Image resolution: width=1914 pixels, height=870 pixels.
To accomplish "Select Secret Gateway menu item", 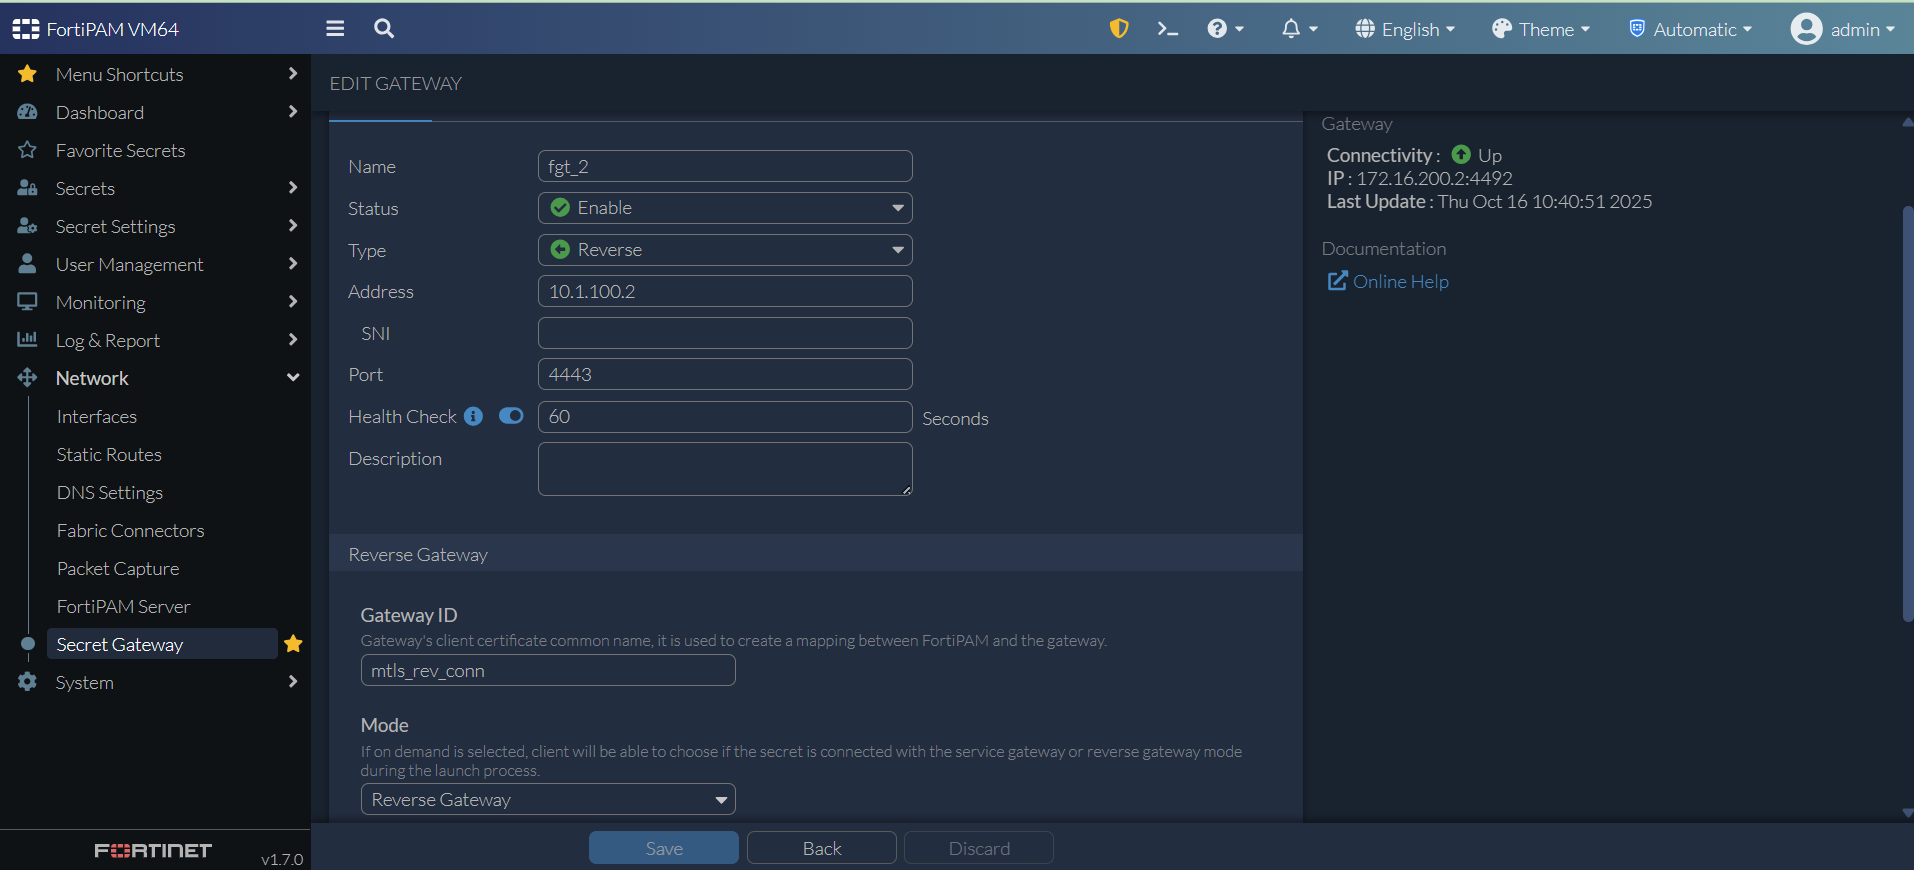I will click(x=162, y=644).
